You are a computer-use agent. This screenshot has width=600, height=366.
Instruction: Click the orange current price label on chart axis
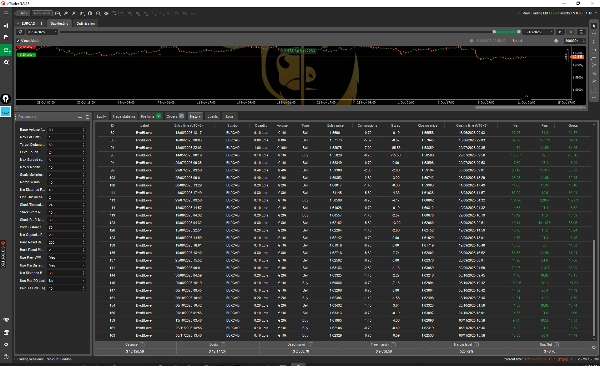577,57
